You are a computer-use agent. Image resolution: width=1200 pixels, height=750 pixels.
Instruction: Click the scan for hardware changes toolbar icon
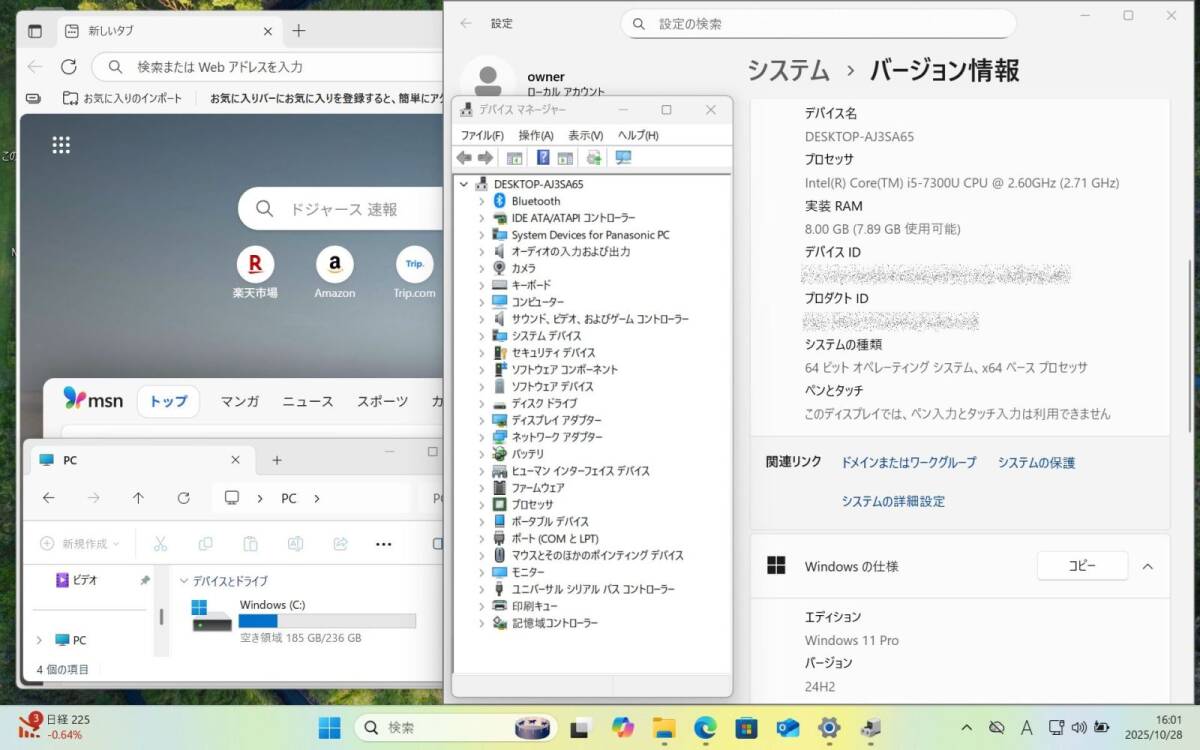623,158
